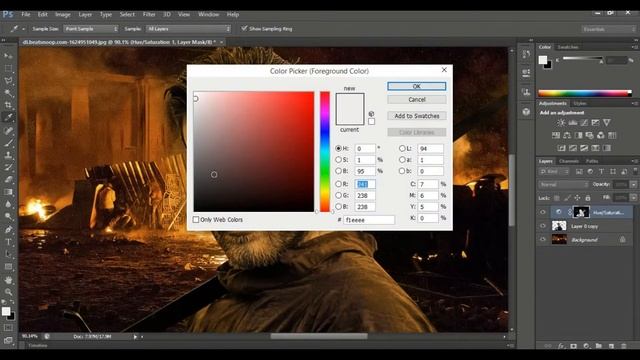Open the Eyedropper tool preset picker arrow
This screenshot has height=360, width=640.
click(x=23, y=29)
